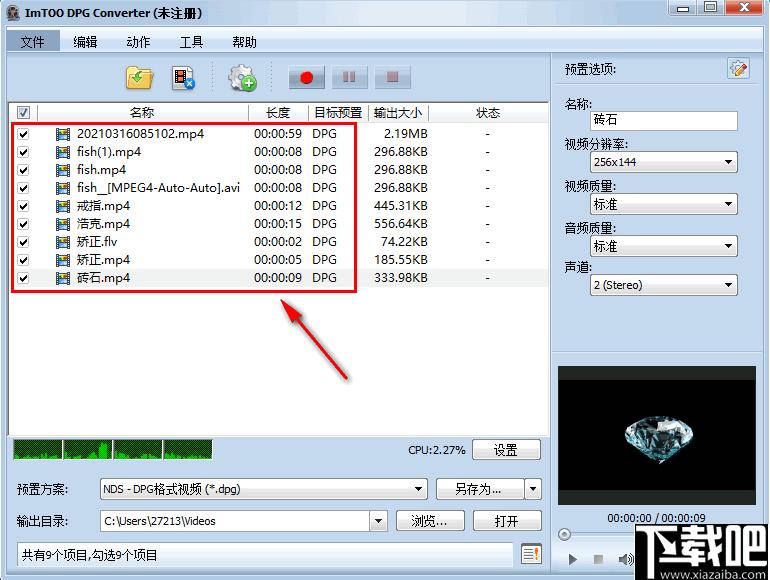Uncheck 矫正.mp4 checkbox
The image size is (770, 580).
coord(23,260)
